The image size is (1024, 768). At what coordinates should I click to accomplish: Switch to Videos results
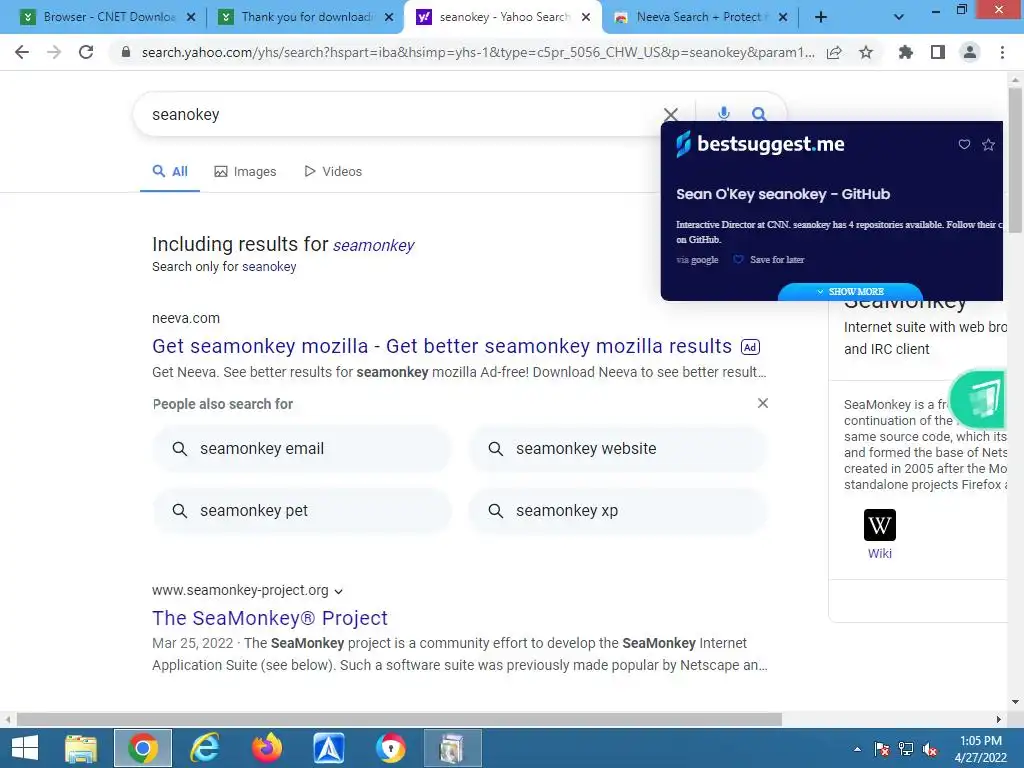coord(333,172)
